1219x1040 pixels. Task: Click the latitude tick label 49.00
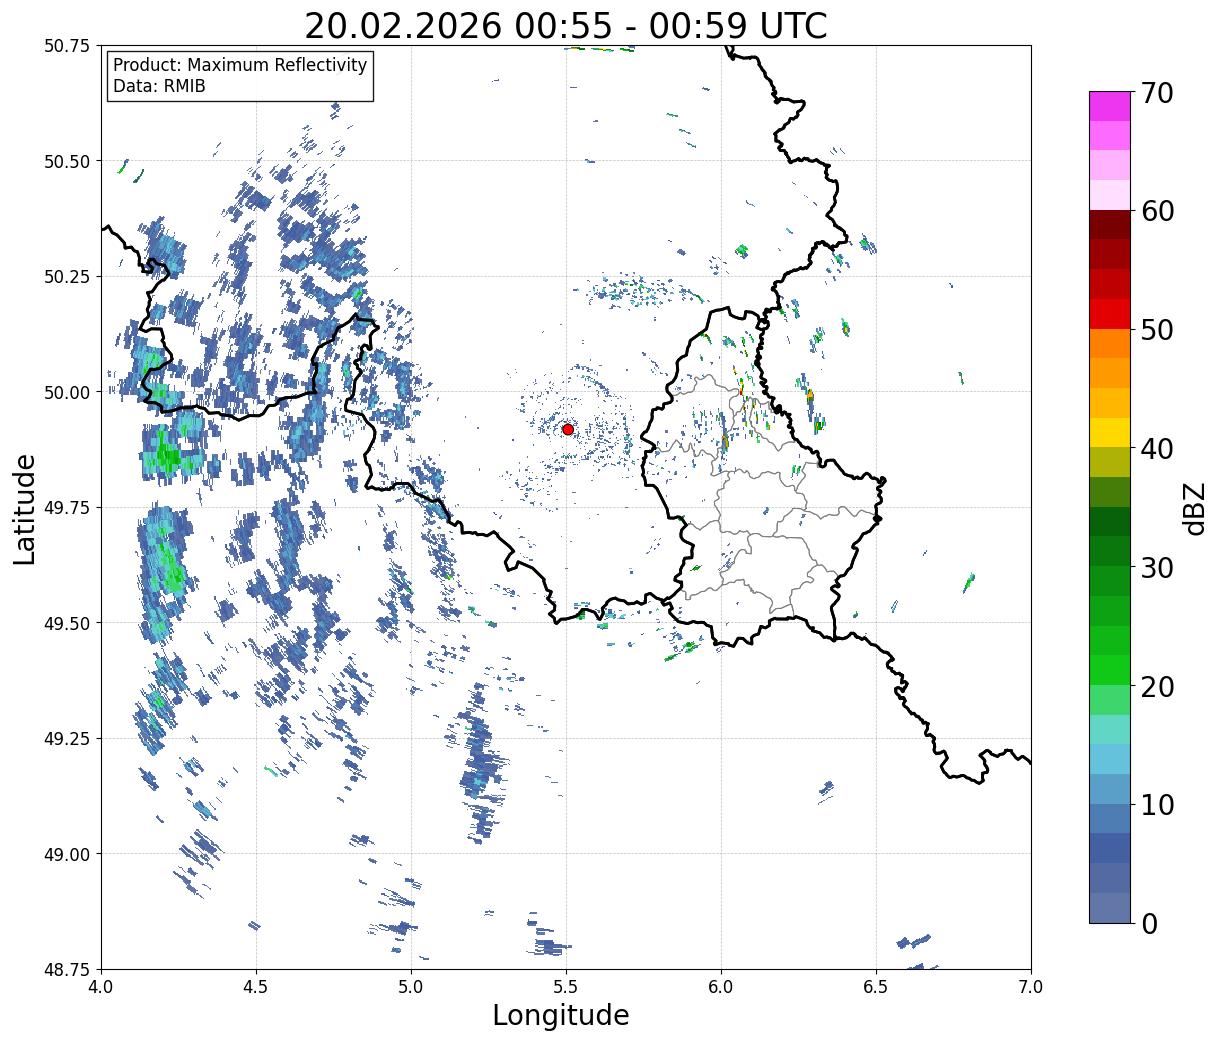pos(67,854)
